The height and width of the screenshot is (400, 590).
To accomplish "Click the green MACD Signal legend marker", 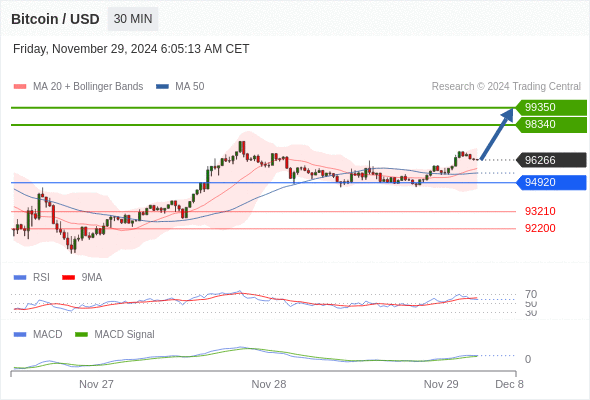I will click(x=81, y=335).
